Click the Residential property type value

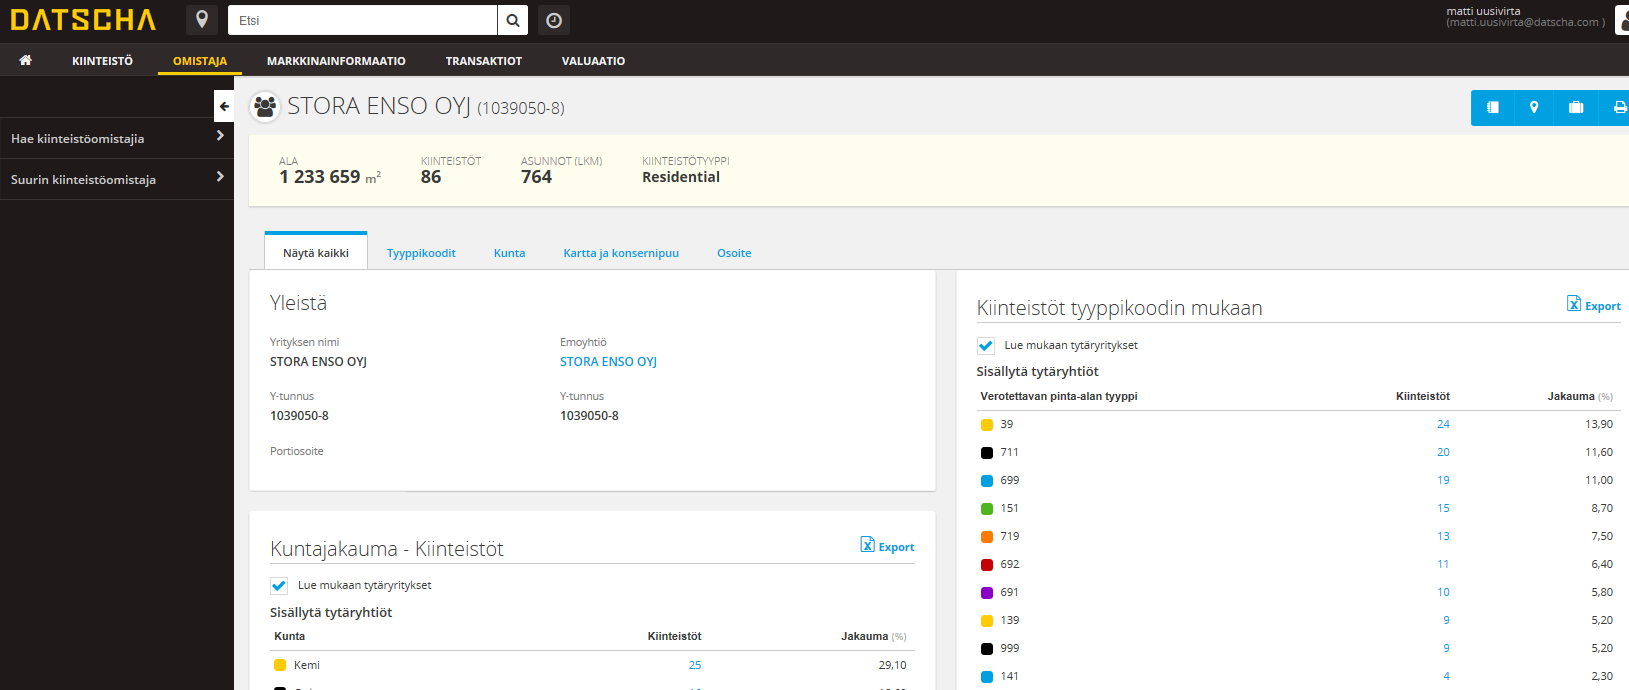tap(681, 177)
